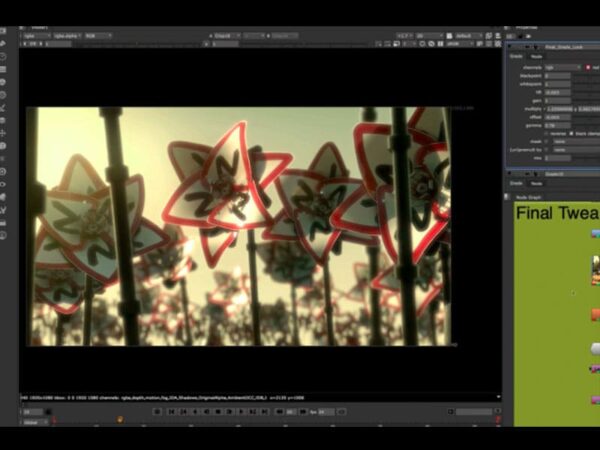Click the orange timeline playhead marker

[120, 420]
